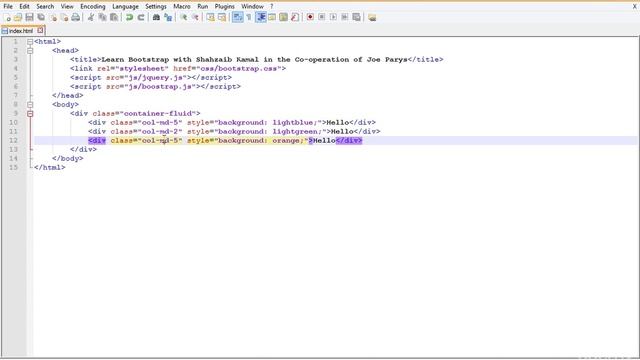
Task: Click the Stop Recording macro icon
Action: pyautogui.click(x=322, y=17)
